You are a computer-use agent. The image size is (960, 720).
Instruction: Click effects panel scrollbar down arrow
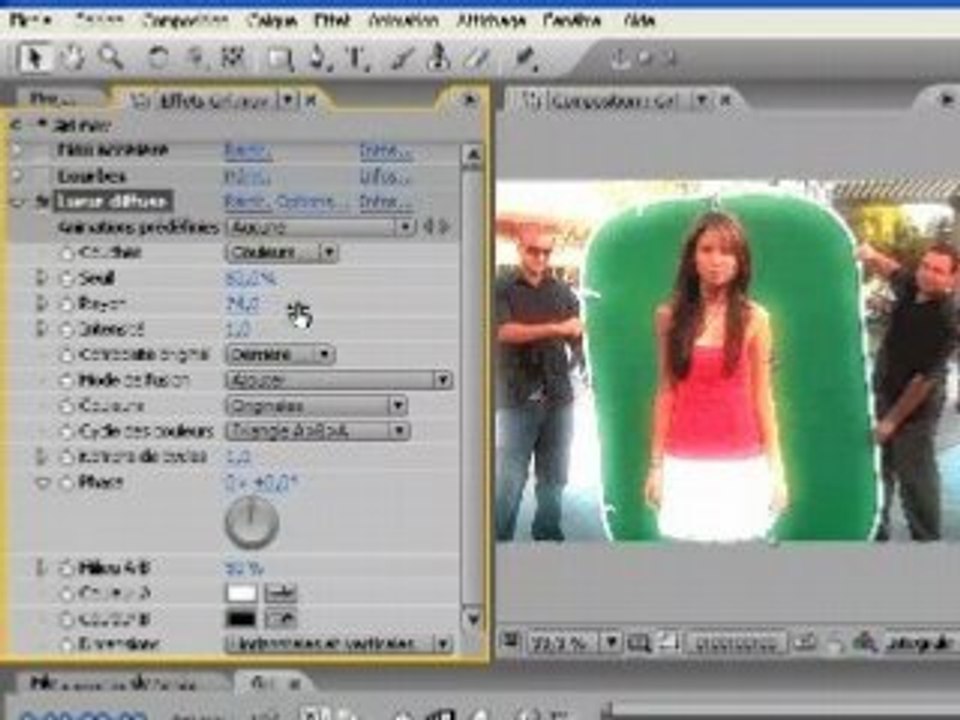click(x=473, y=619)
